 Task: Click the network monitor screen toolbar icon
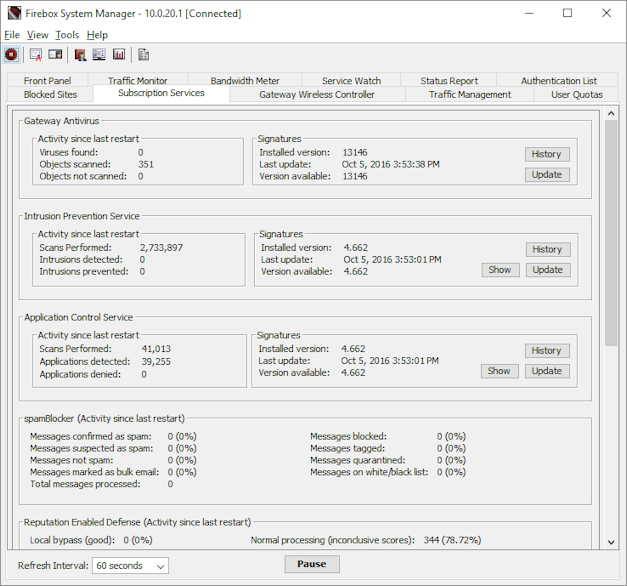pos(99,55)
